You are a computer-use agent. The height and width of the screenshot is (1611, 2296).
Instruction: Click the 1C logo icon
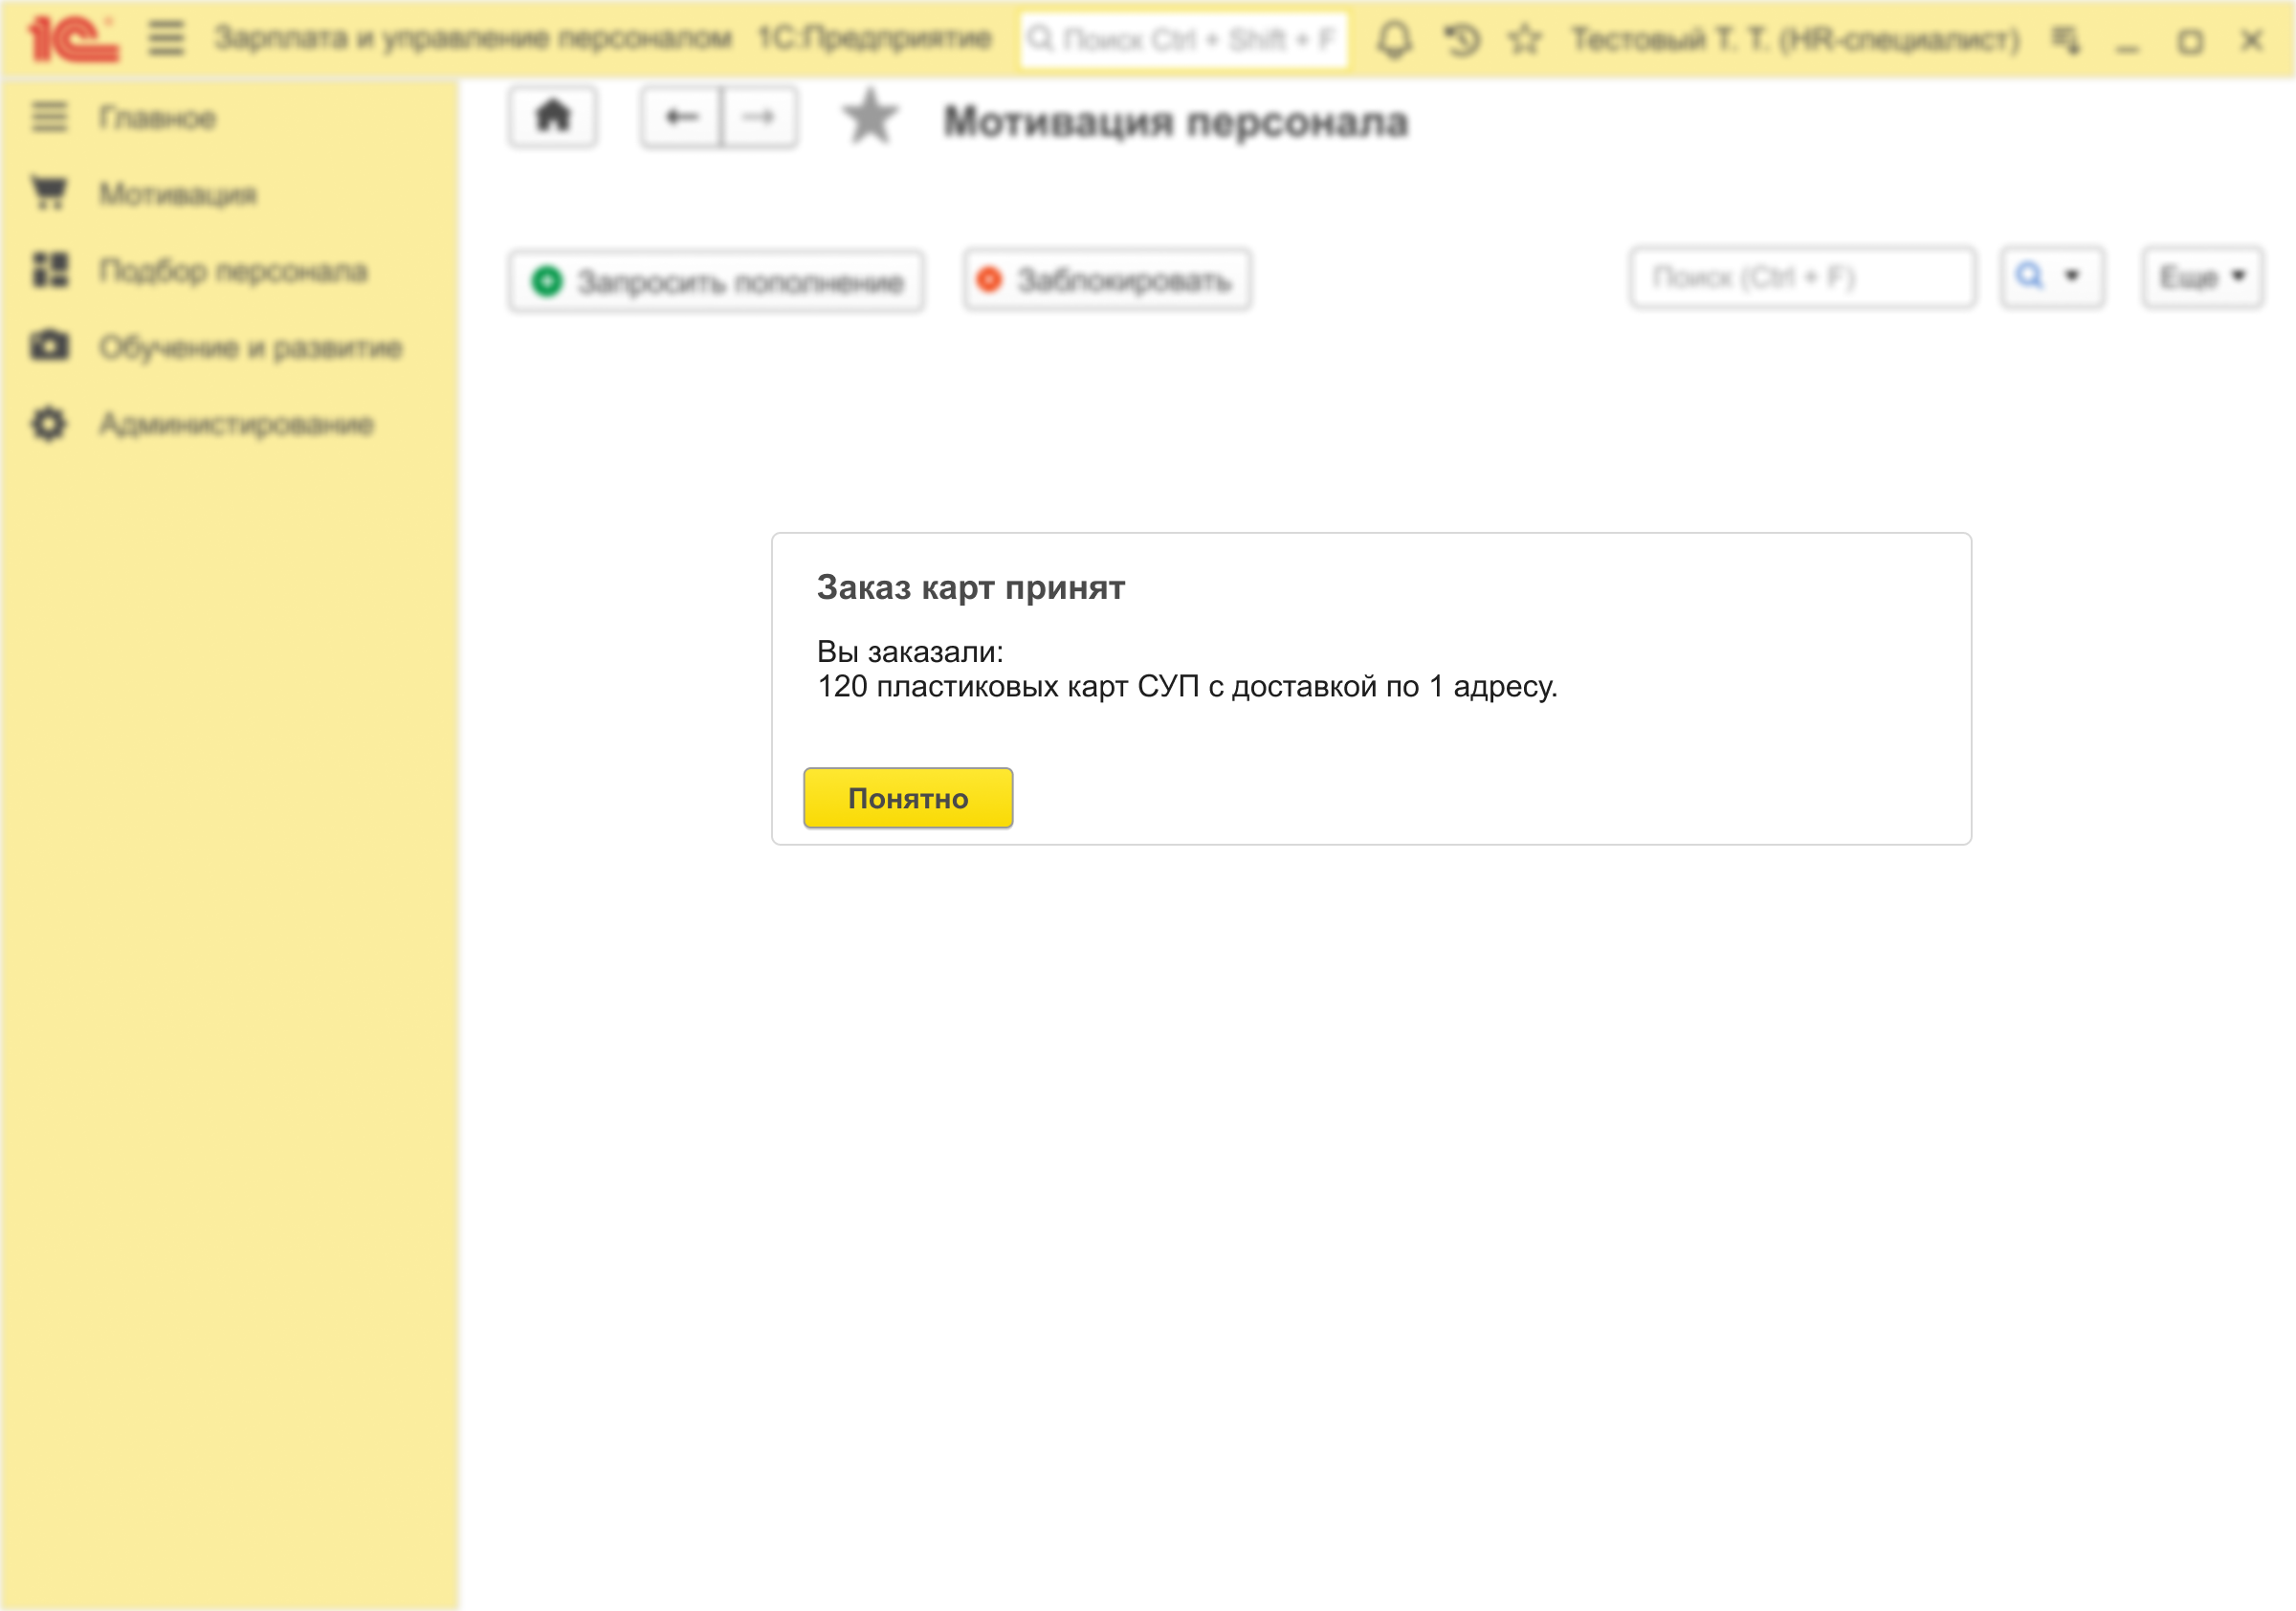point(72,40)
